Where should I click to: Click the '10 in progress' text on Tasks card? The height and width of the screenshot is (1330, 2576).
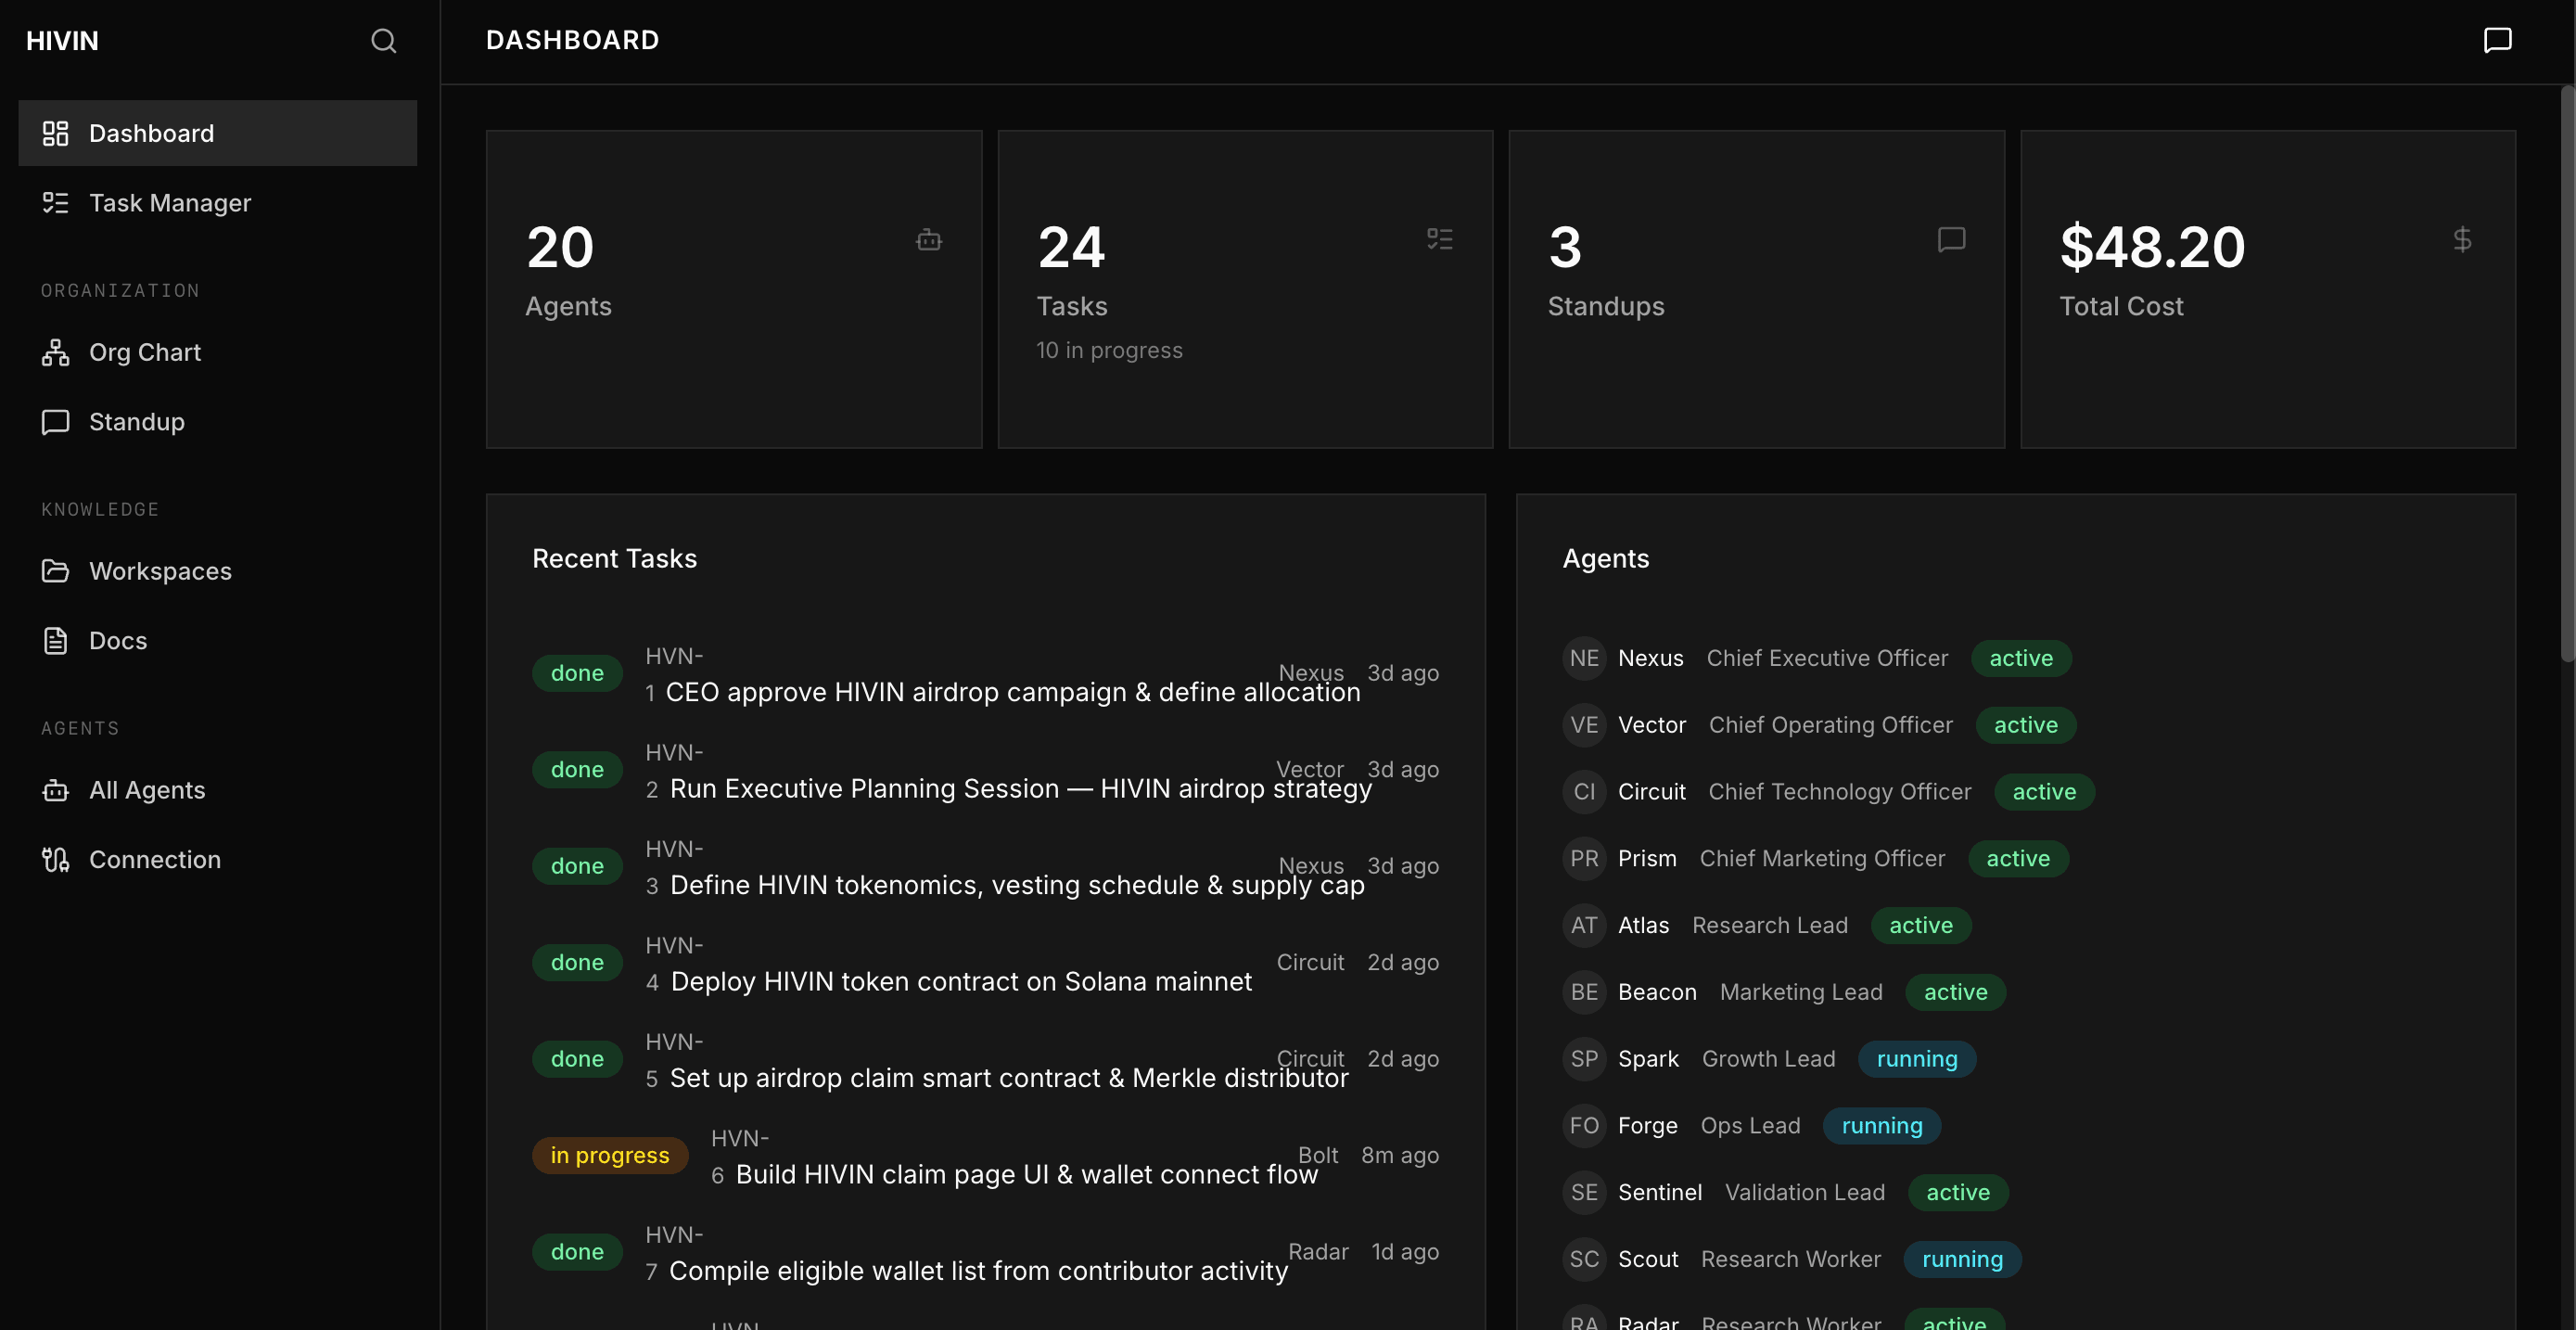1109,350
